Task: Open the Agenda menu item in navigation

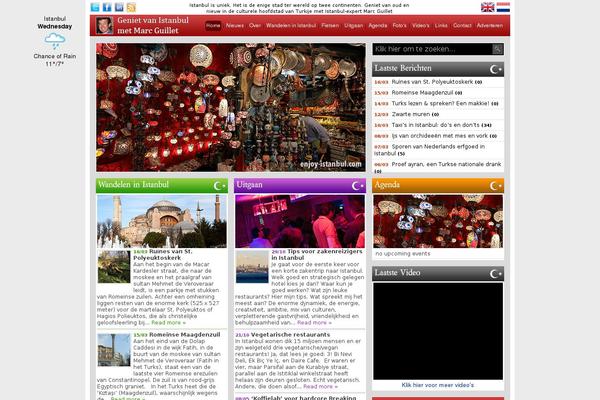Action: 378,26
